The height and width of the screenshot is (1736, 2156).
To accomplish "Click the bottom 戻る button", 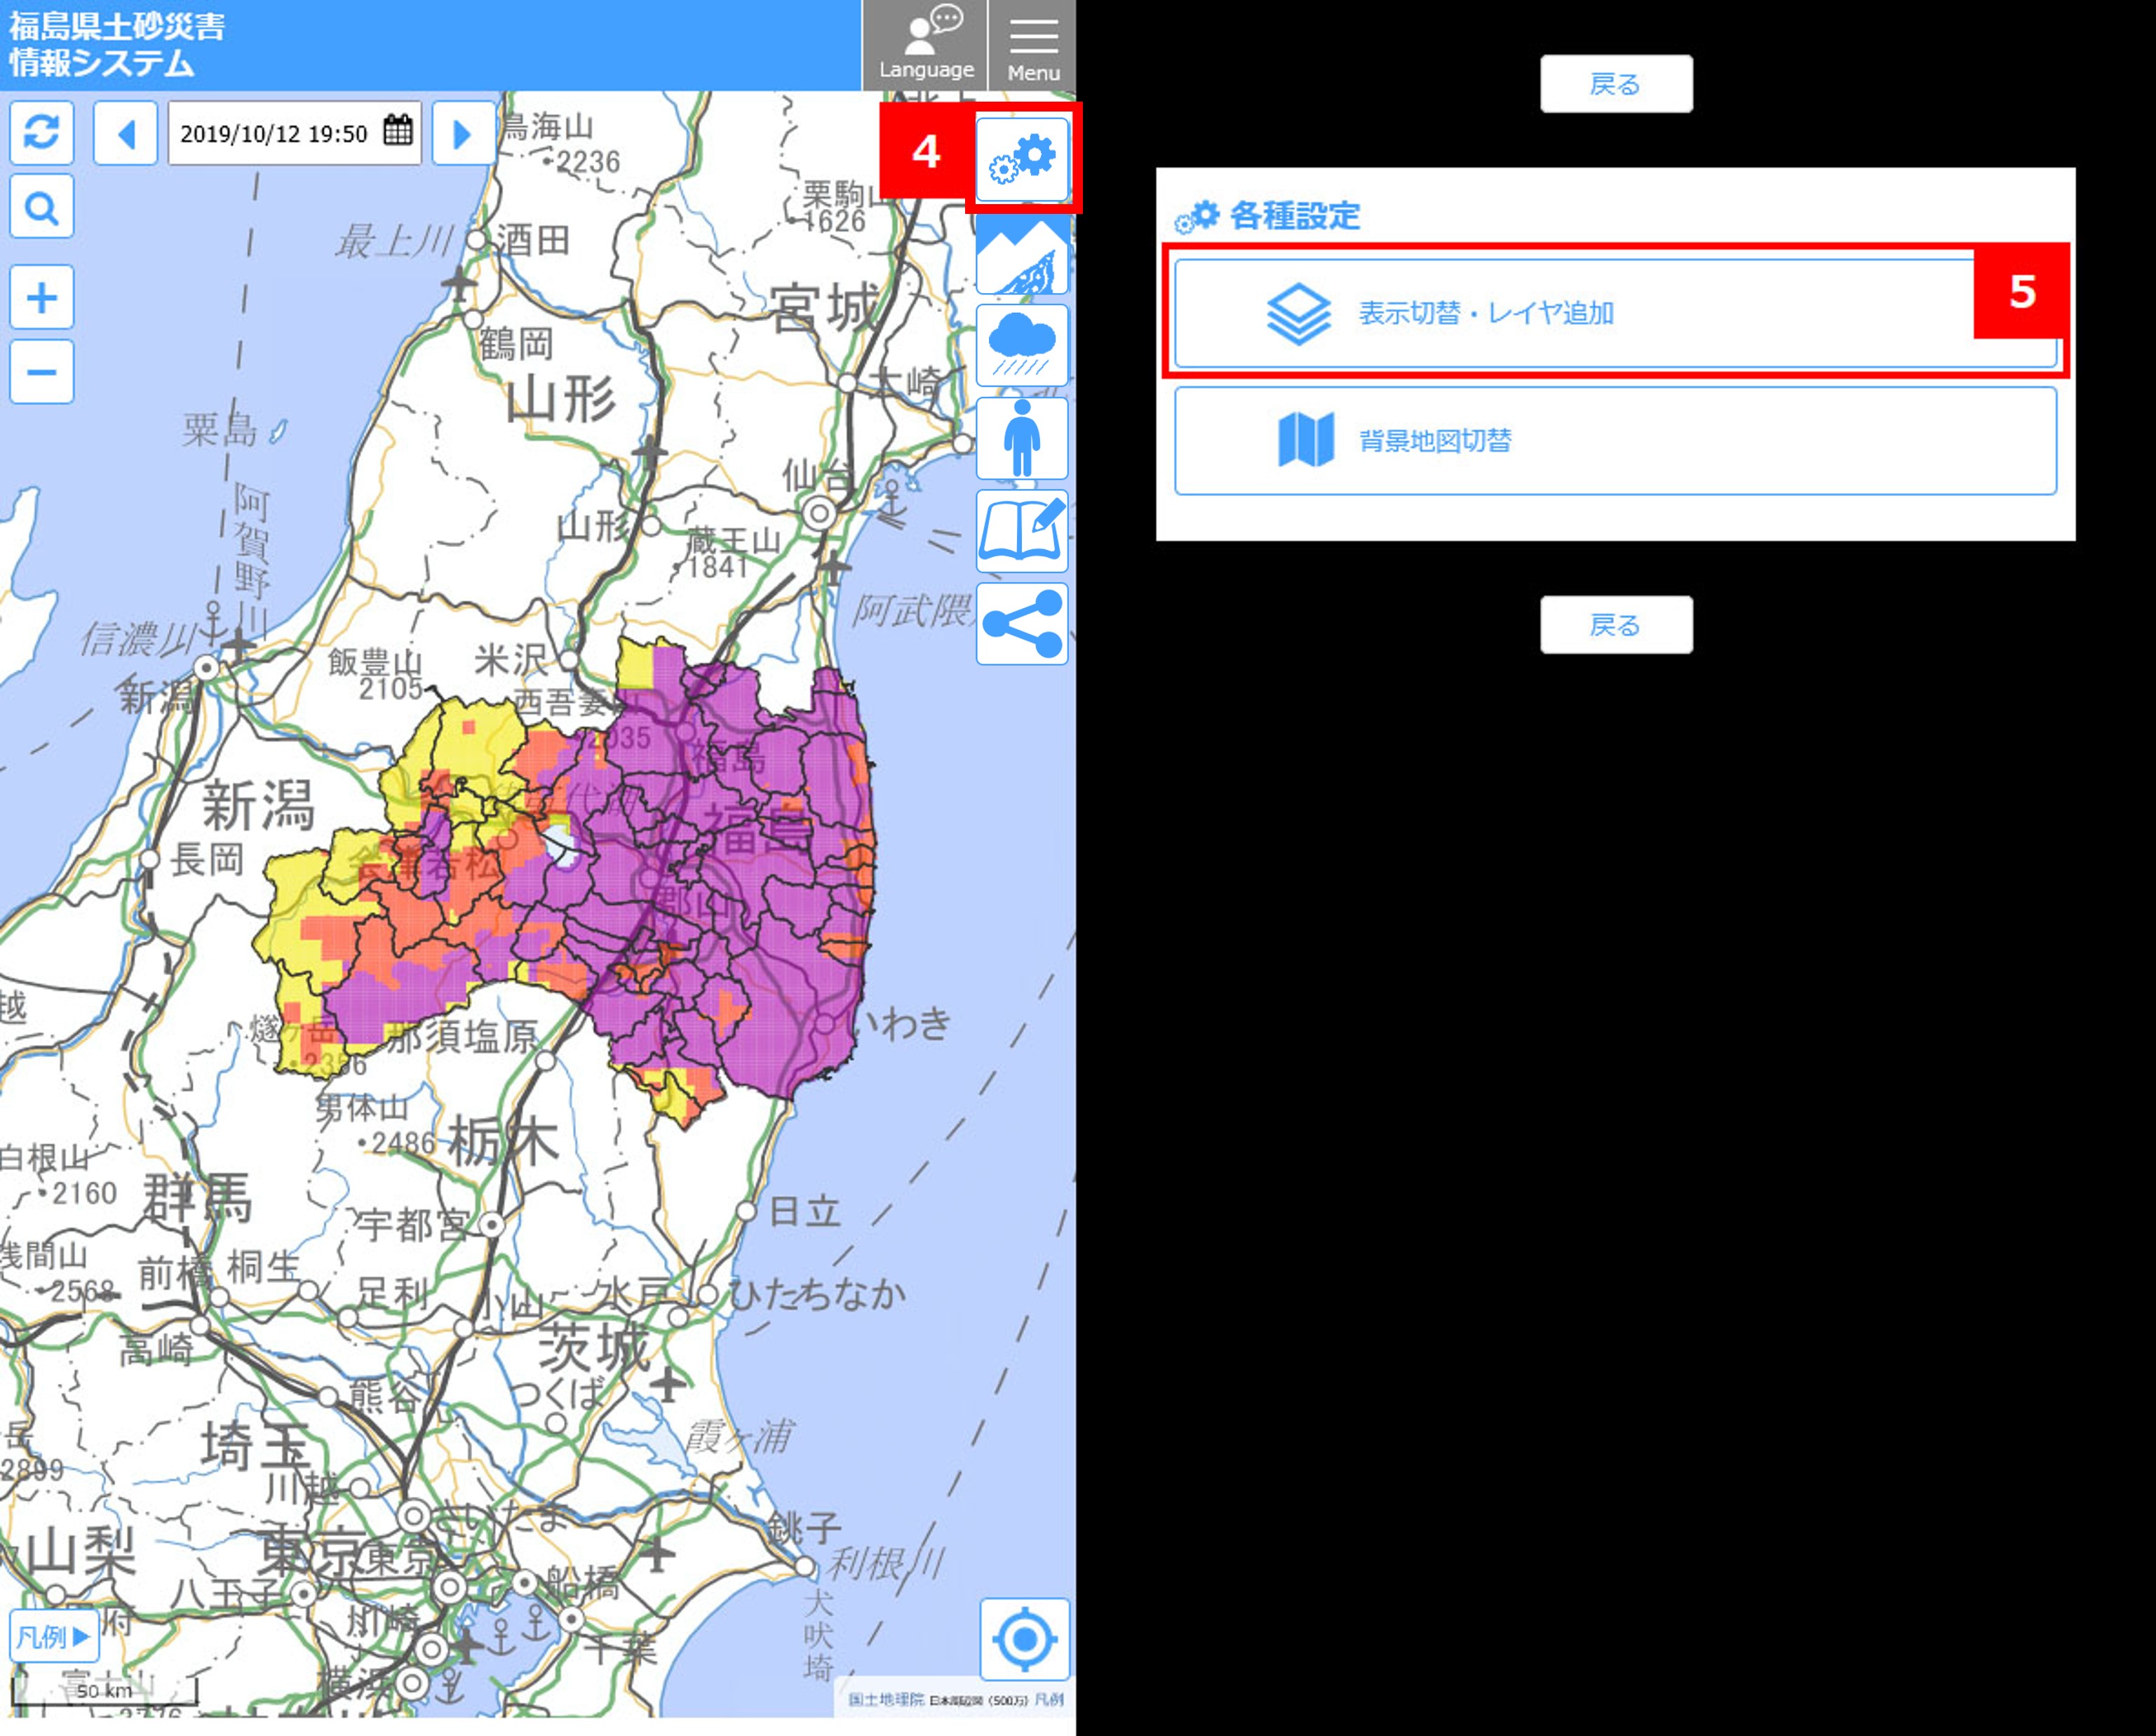I will pyautogui.click(x=1616, y=625).
